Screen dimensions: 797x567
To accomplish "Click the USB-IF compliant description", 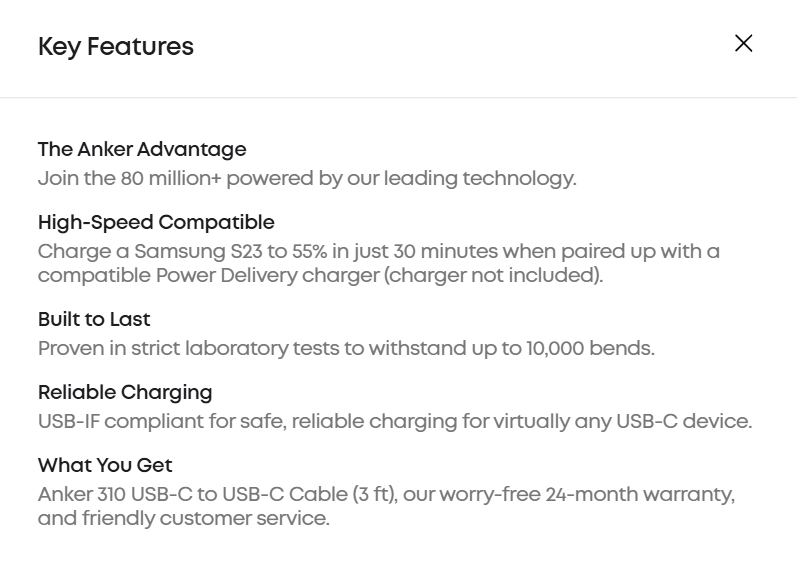I will click(395, 422).
